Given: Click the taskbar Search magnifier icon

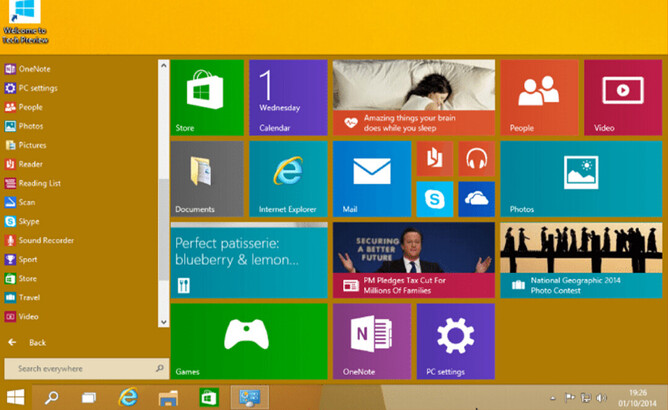Looking at the screenshot, I should pos(52,397).
